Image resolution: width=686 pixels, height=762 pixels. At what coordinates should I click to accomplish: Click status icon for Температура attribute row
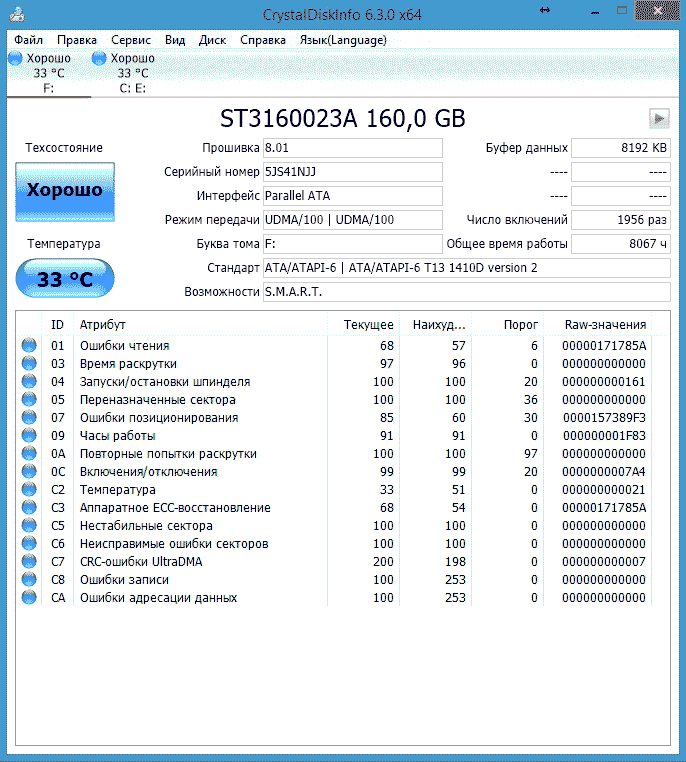click(29, 489)
